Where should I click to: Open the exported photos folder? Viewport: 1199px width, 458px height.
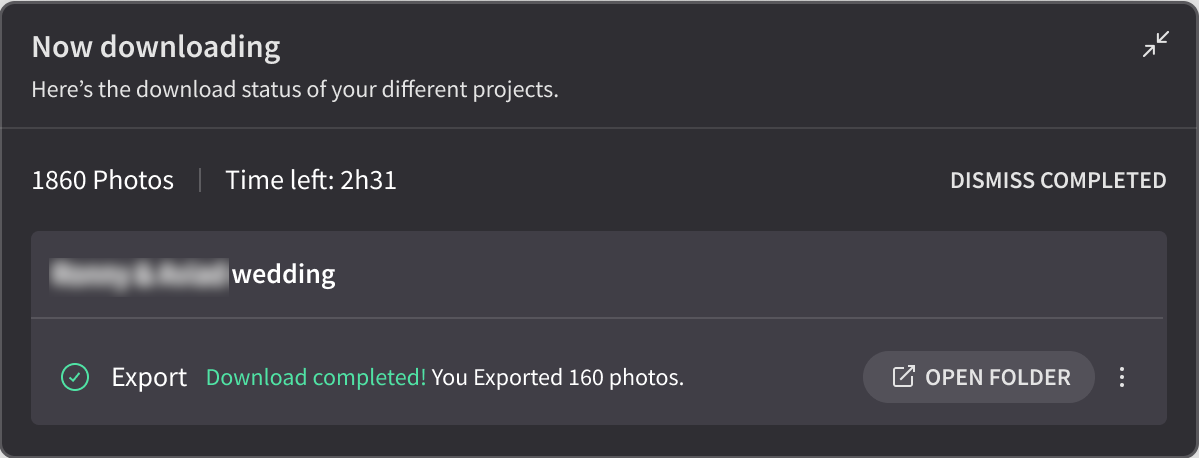tap(979, 377)
